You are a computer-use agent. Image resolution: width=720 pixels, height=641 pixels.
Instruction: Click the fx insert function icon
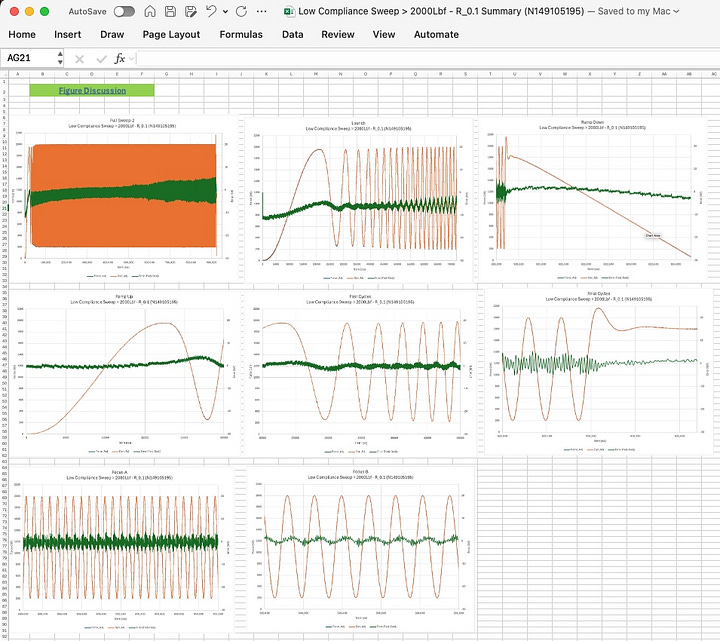tap(119, 58)
